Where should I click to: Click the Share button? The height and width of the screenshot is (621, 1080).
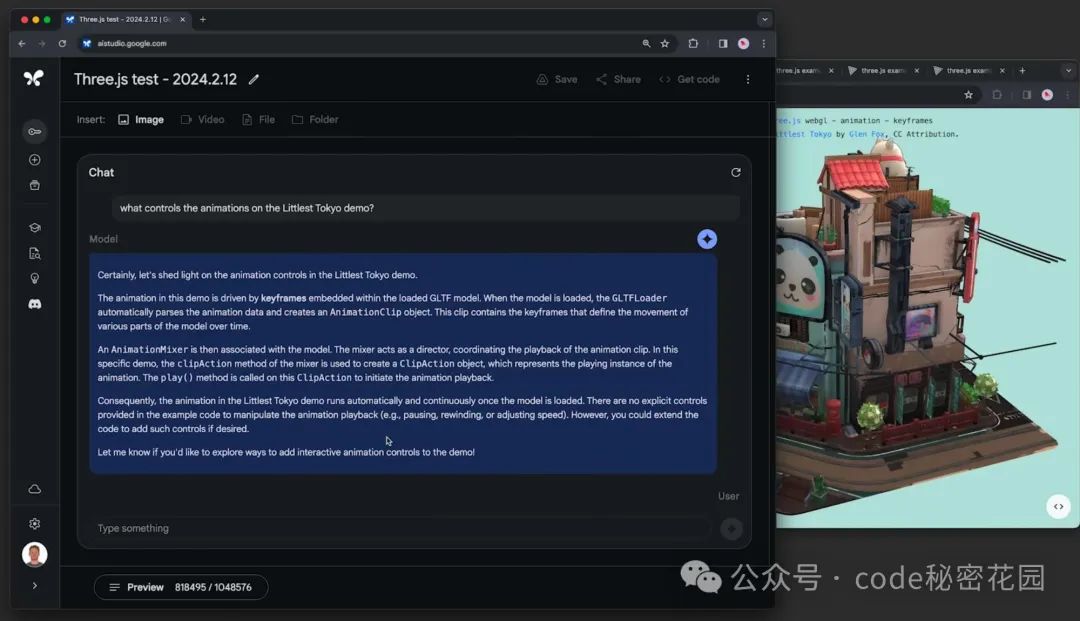click(618, 79)
